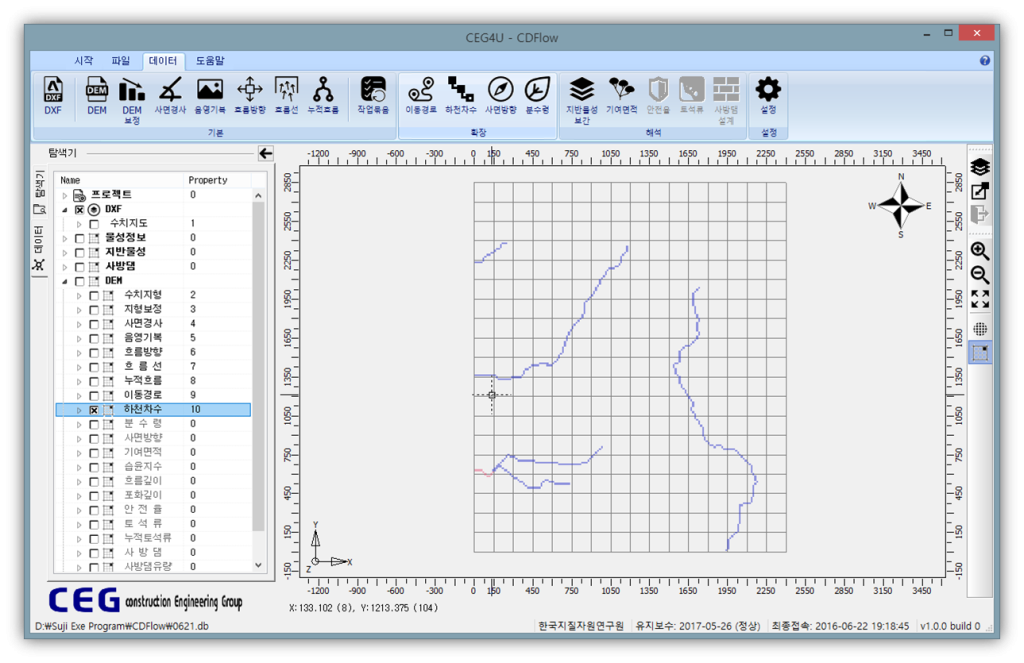
Task: Click the 흐름선 flow line icon
Action: pyautogui.click(x=286, y=96)
